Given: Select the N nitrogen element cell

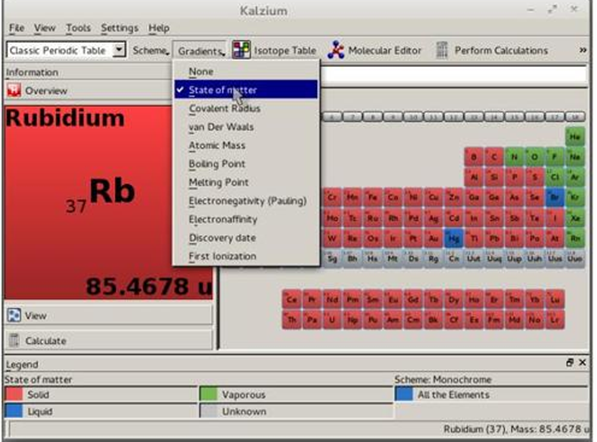Looking at the screenshot, I should click(x=514, y=156).
